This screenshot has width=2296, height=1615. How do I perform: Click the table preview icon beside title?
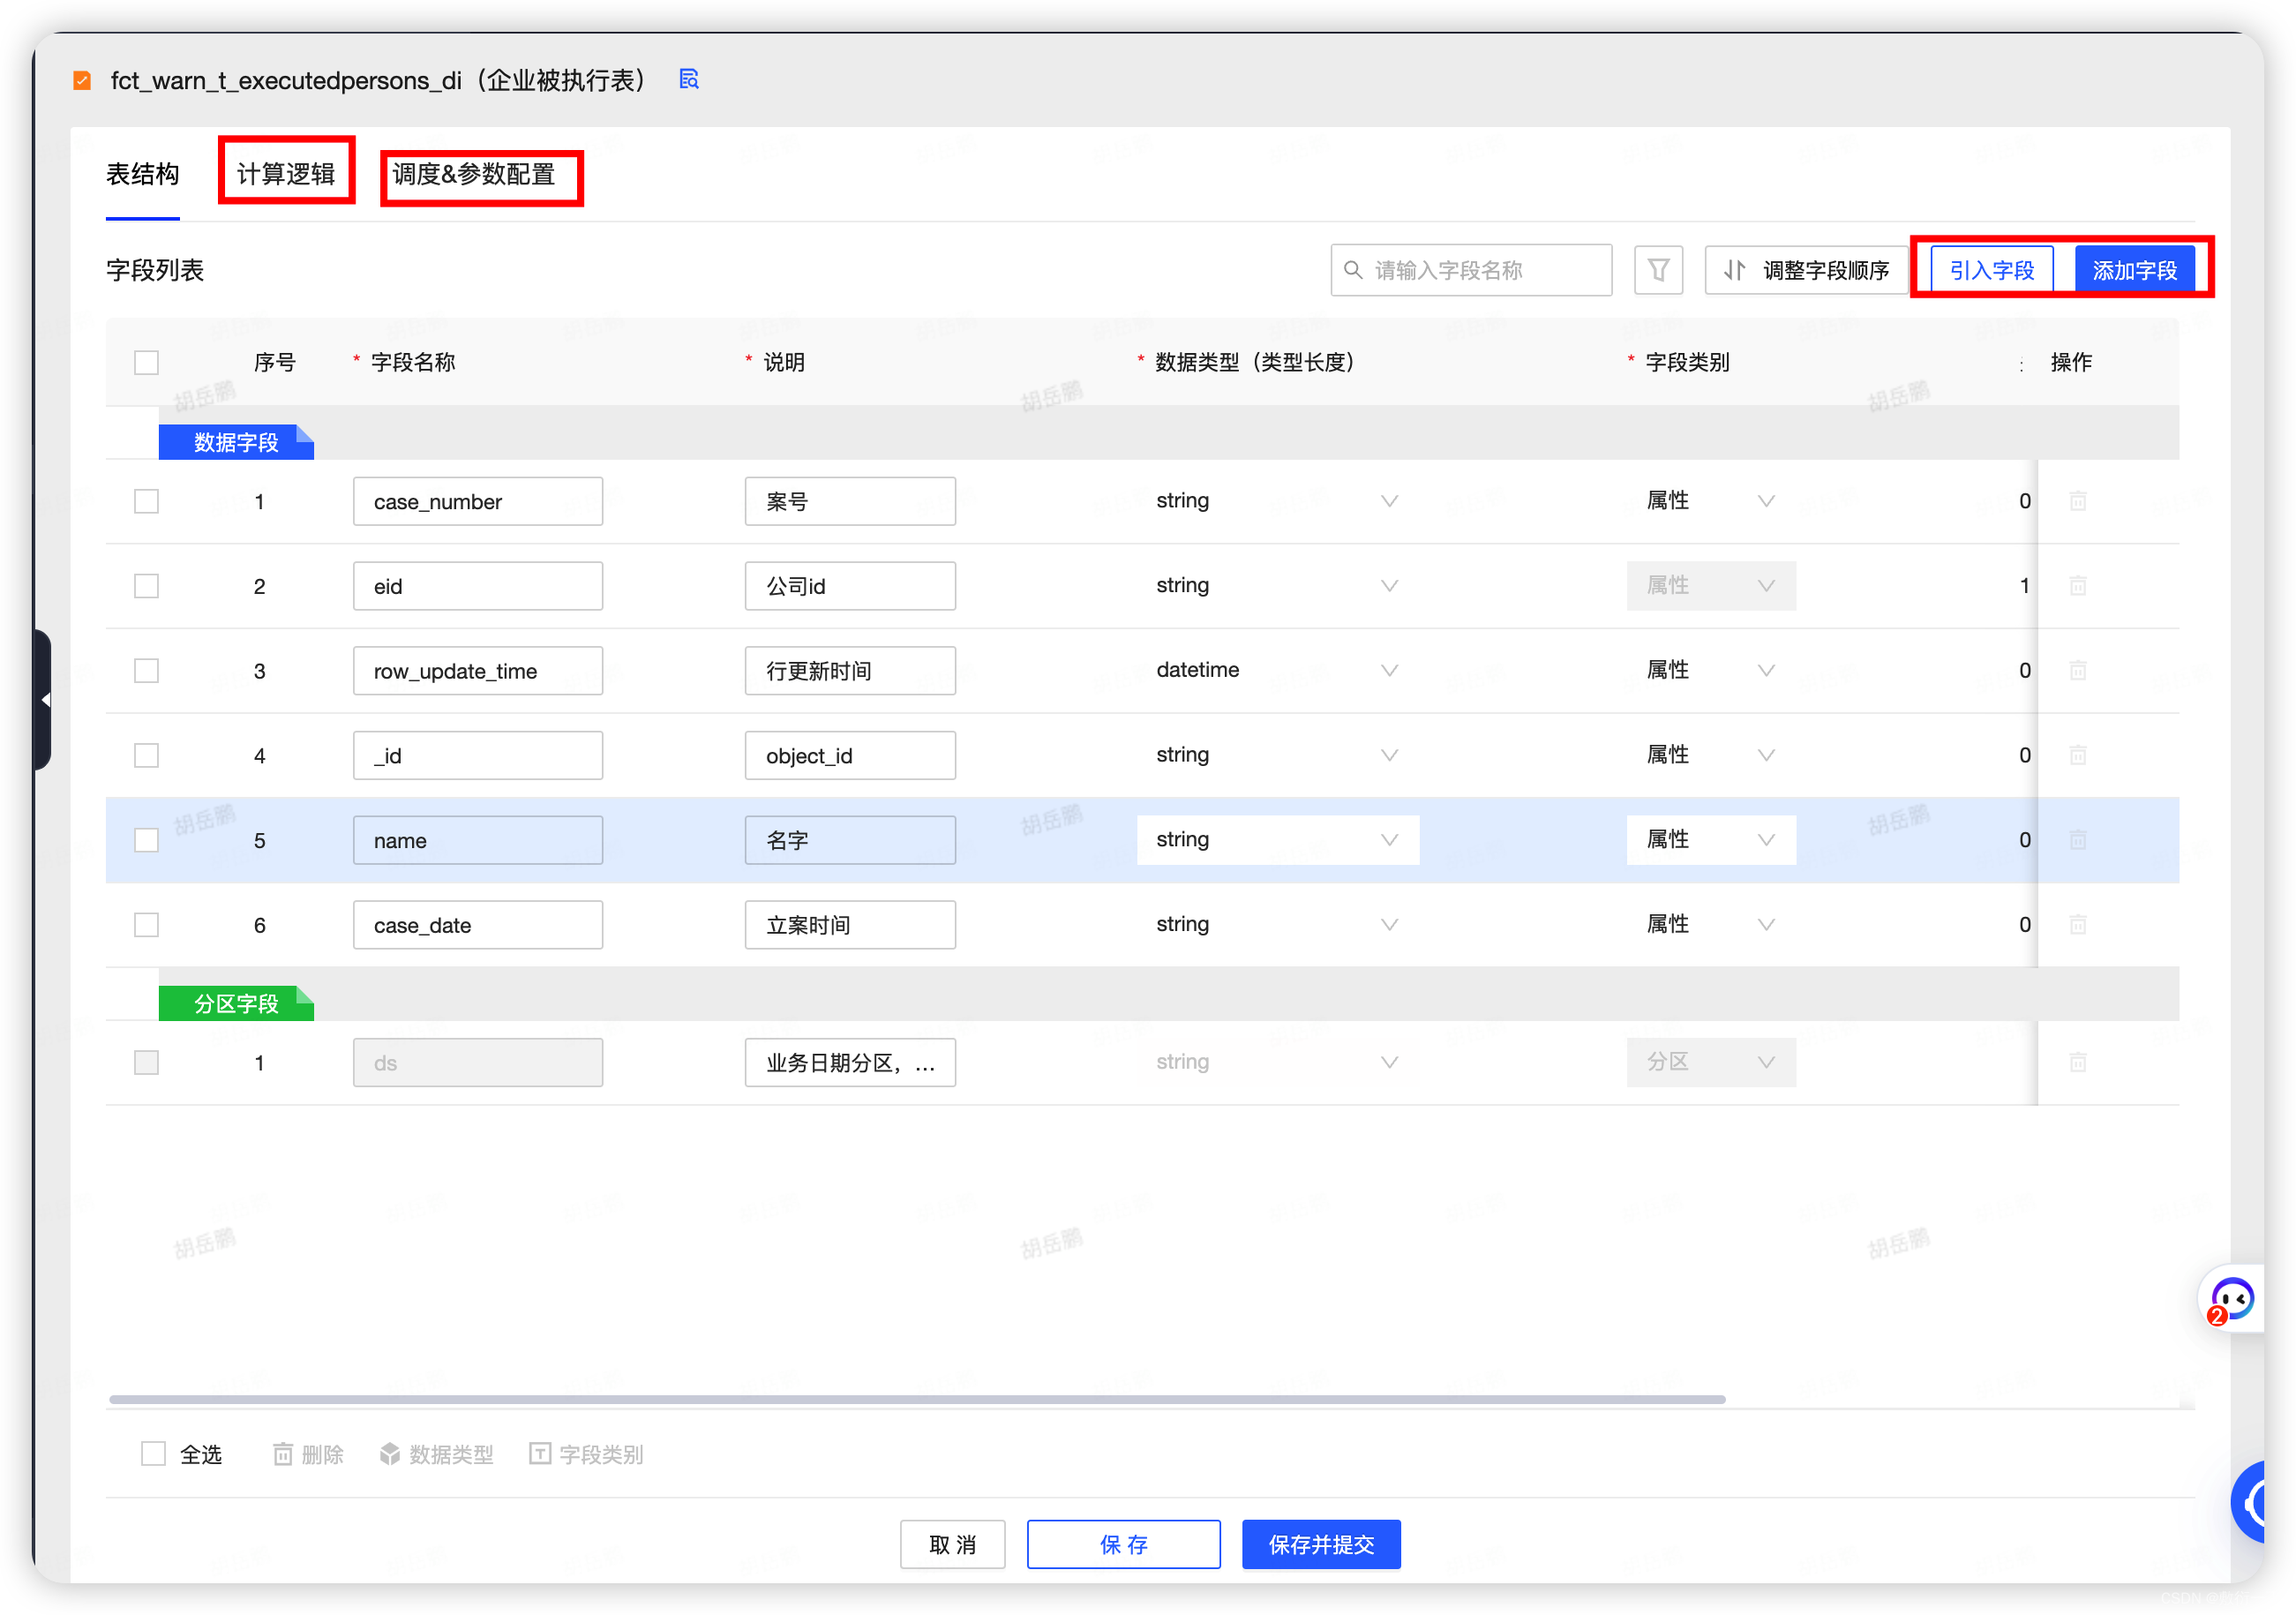tap(688, 80)
